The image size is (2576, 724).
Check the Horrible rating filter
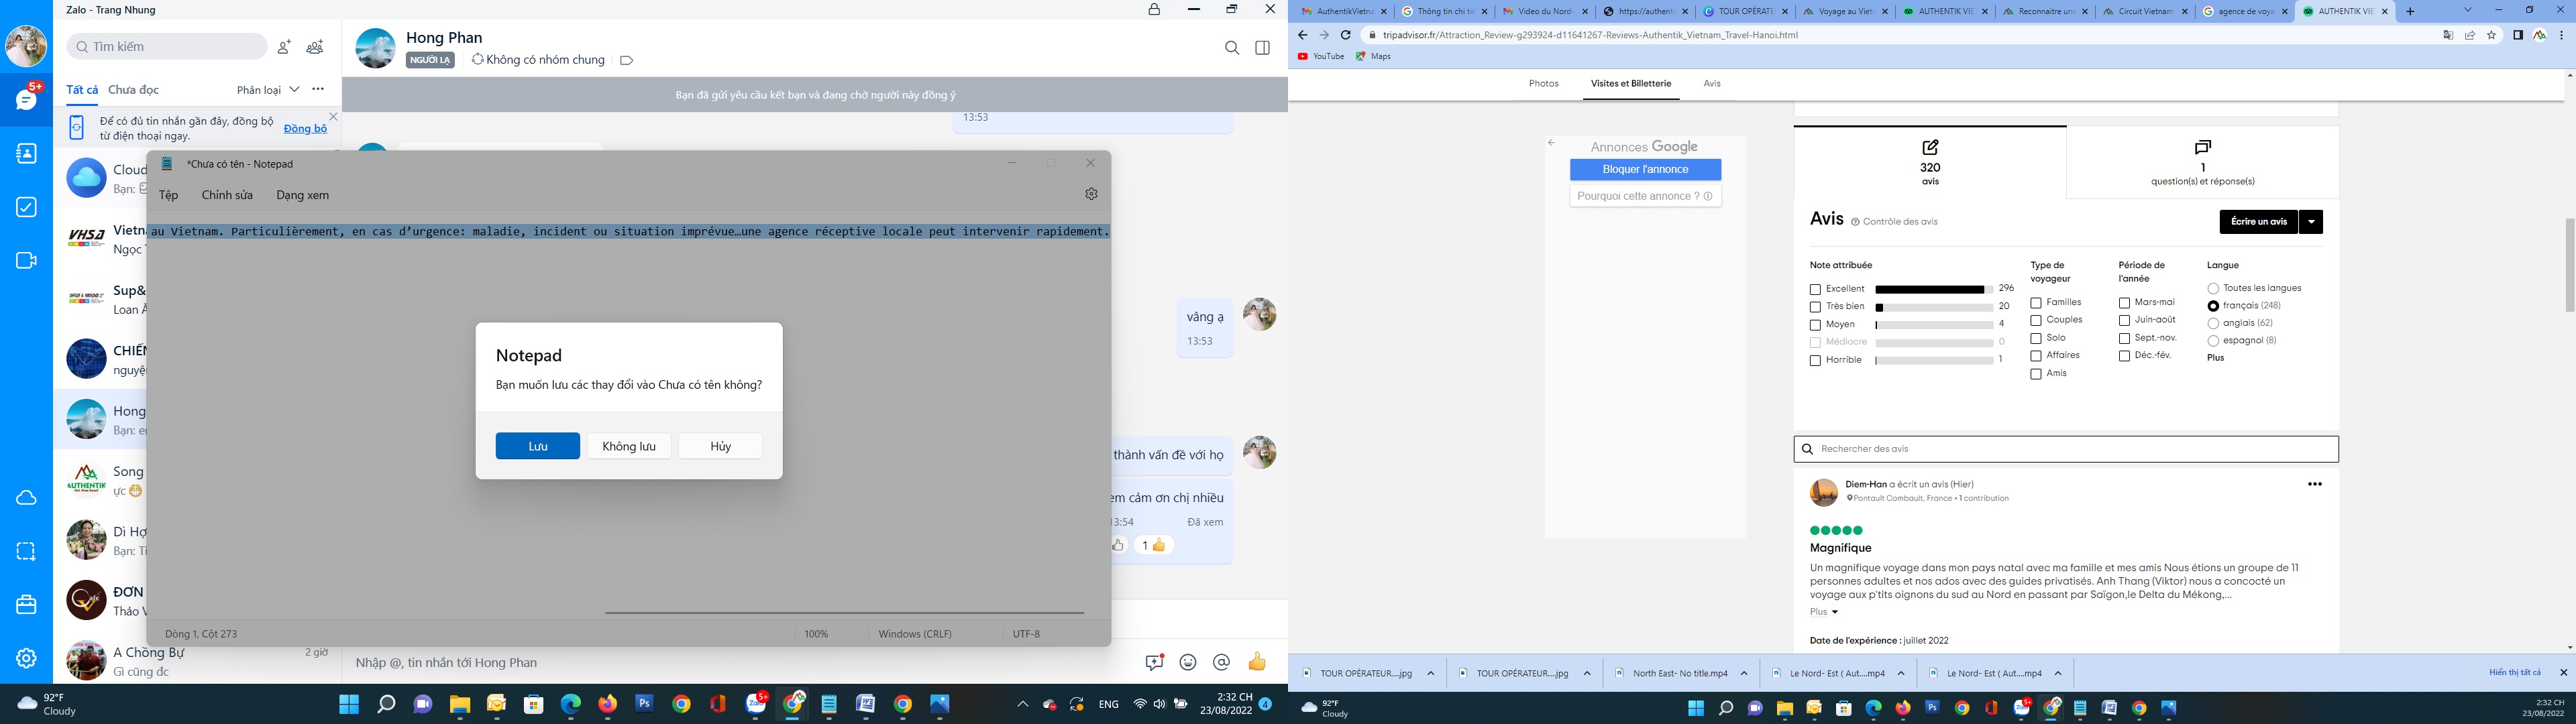pyautogui.click(x=1815, y=361)
